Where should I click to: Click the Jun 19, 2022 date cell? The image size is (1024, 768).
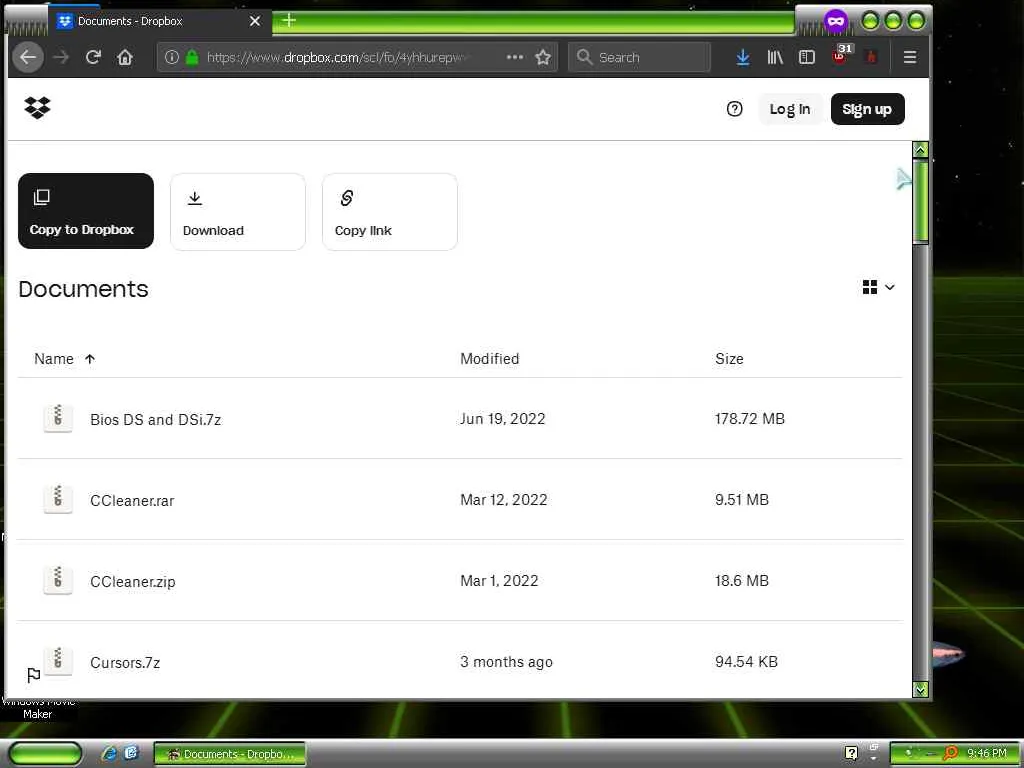[502, 419]
